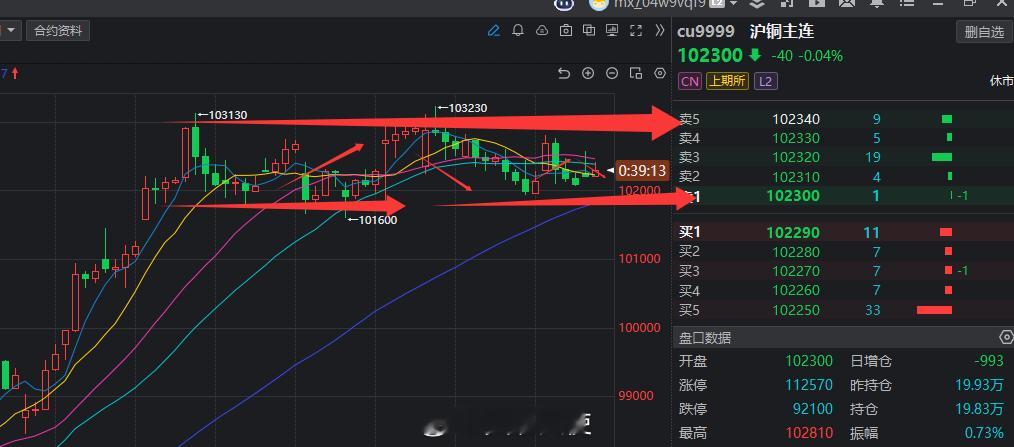Open chart settings hexagon icon
This screenshot has height=447, width=1014.
(660, 73)
